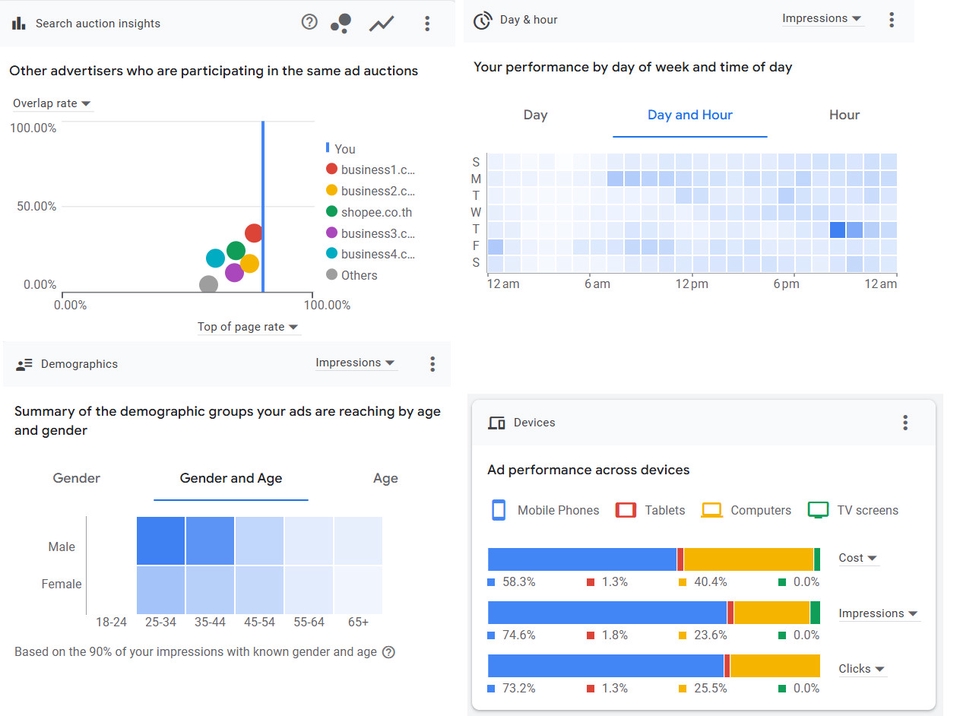Expand the Overlap rate dropdown
Viewport: 960px width, 716px height.
pos(52,104)
